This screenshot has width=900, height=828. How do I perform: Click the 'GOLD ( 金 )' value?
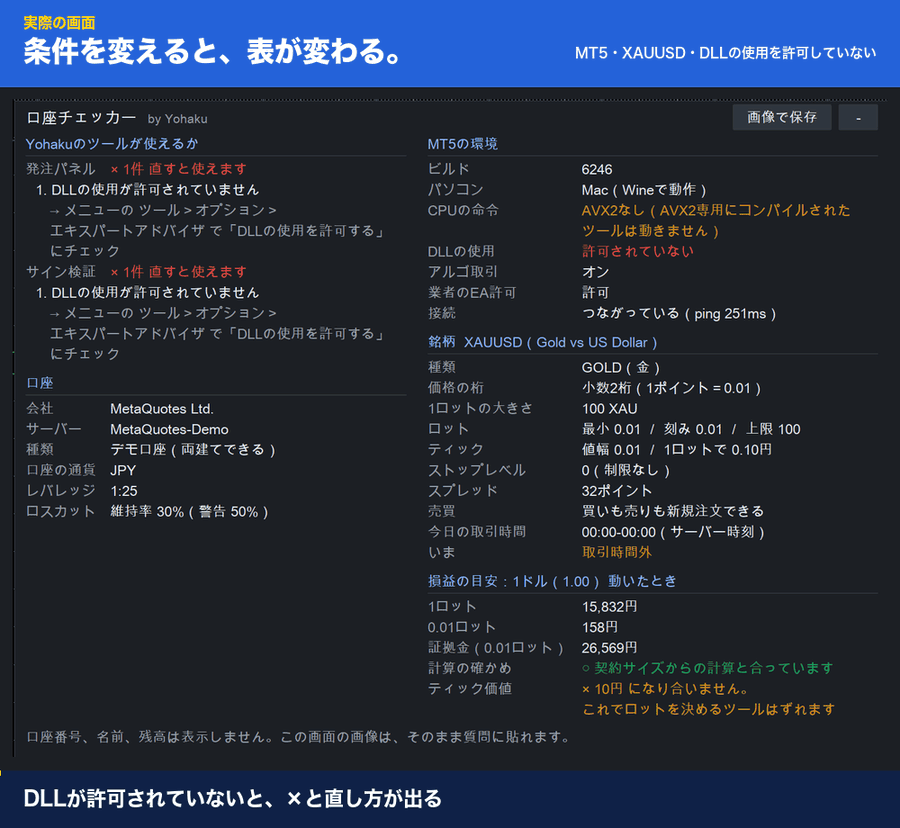point(621,367)
